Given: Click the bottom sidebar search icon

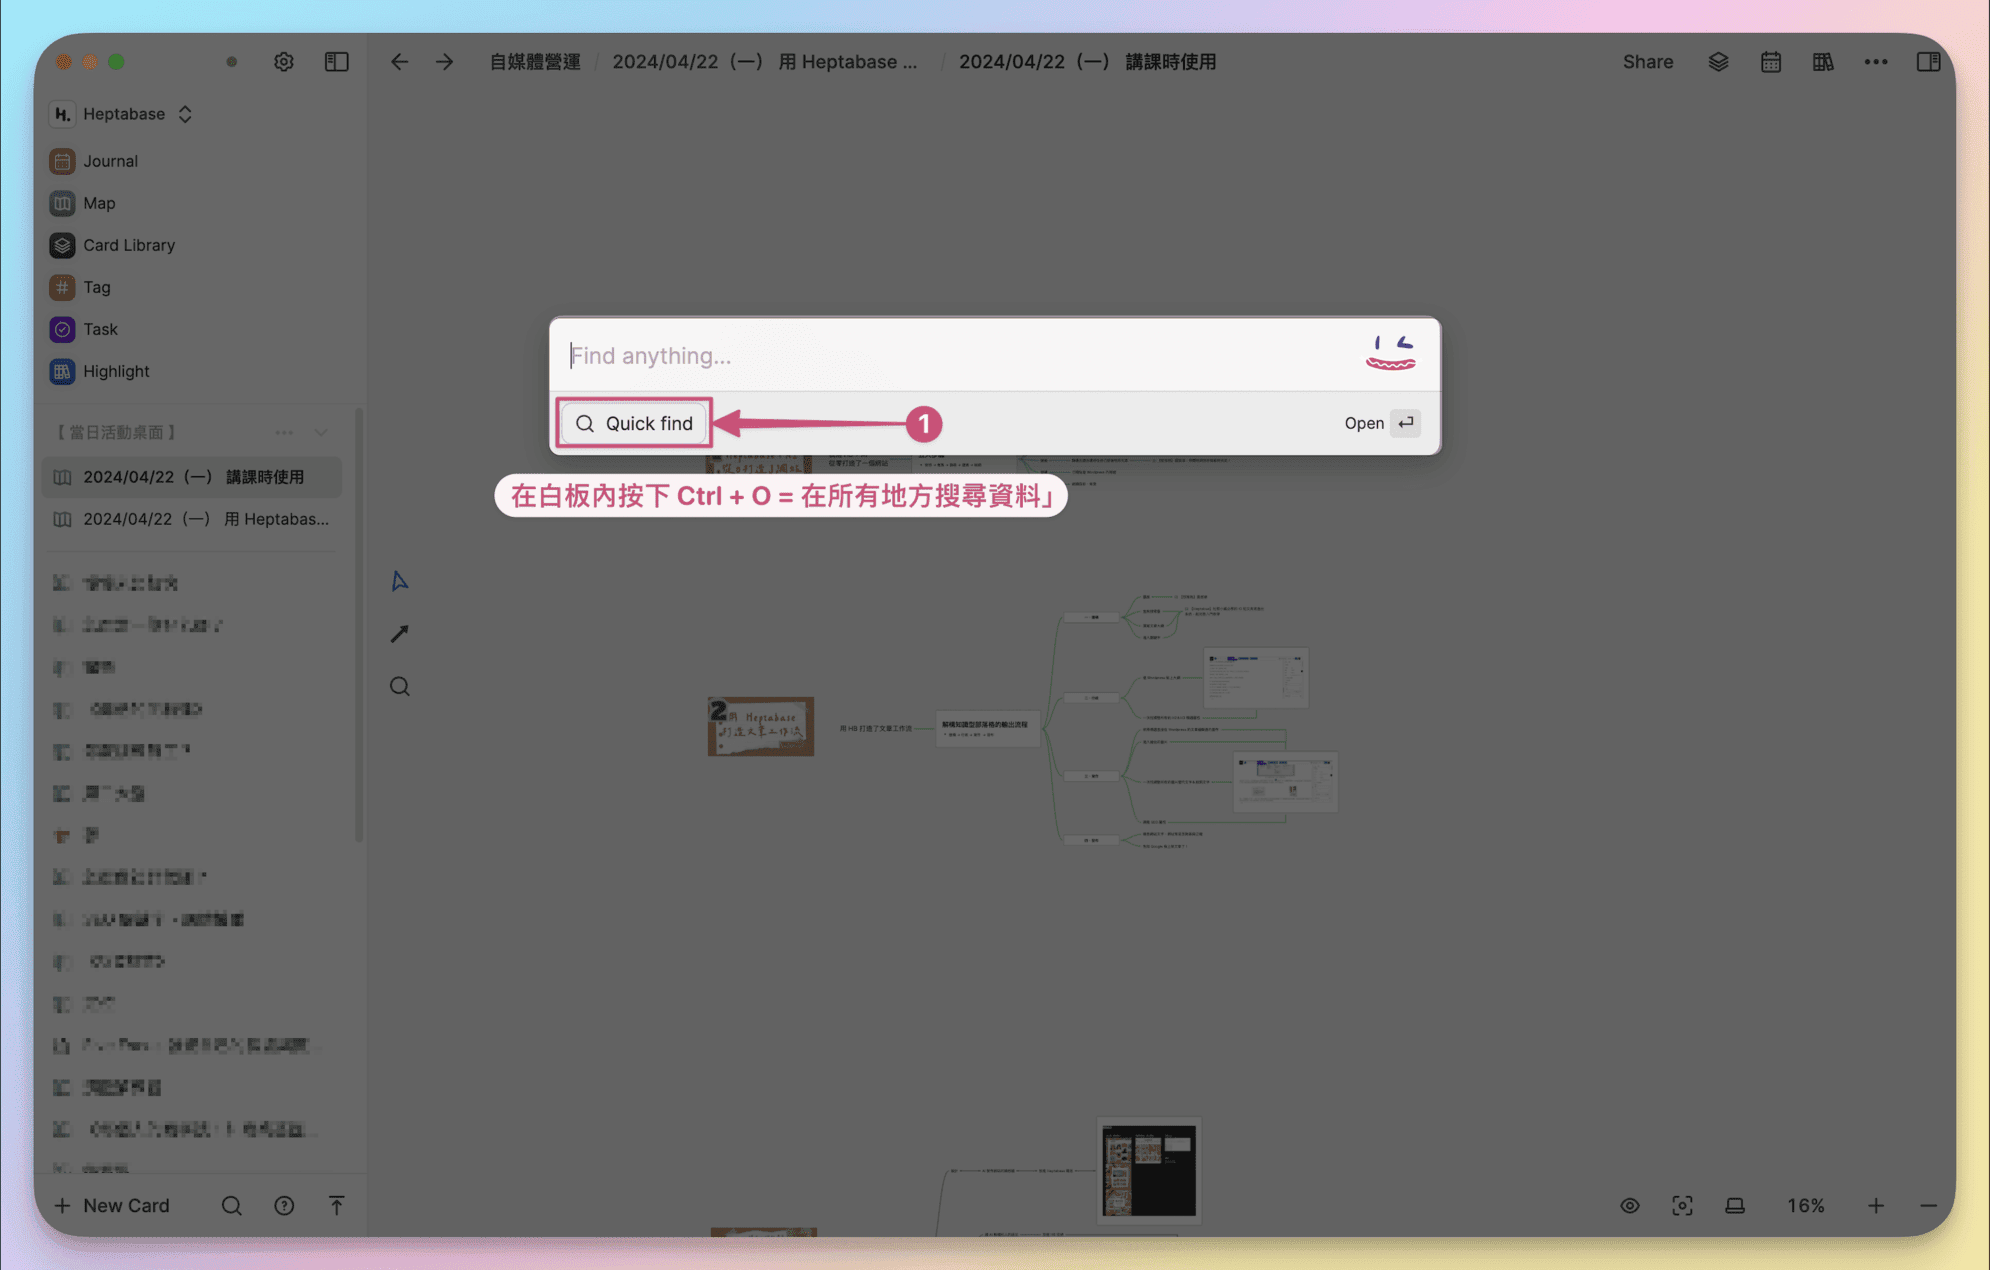Looking at the screenshot, I should click(x=231, y=1205).
